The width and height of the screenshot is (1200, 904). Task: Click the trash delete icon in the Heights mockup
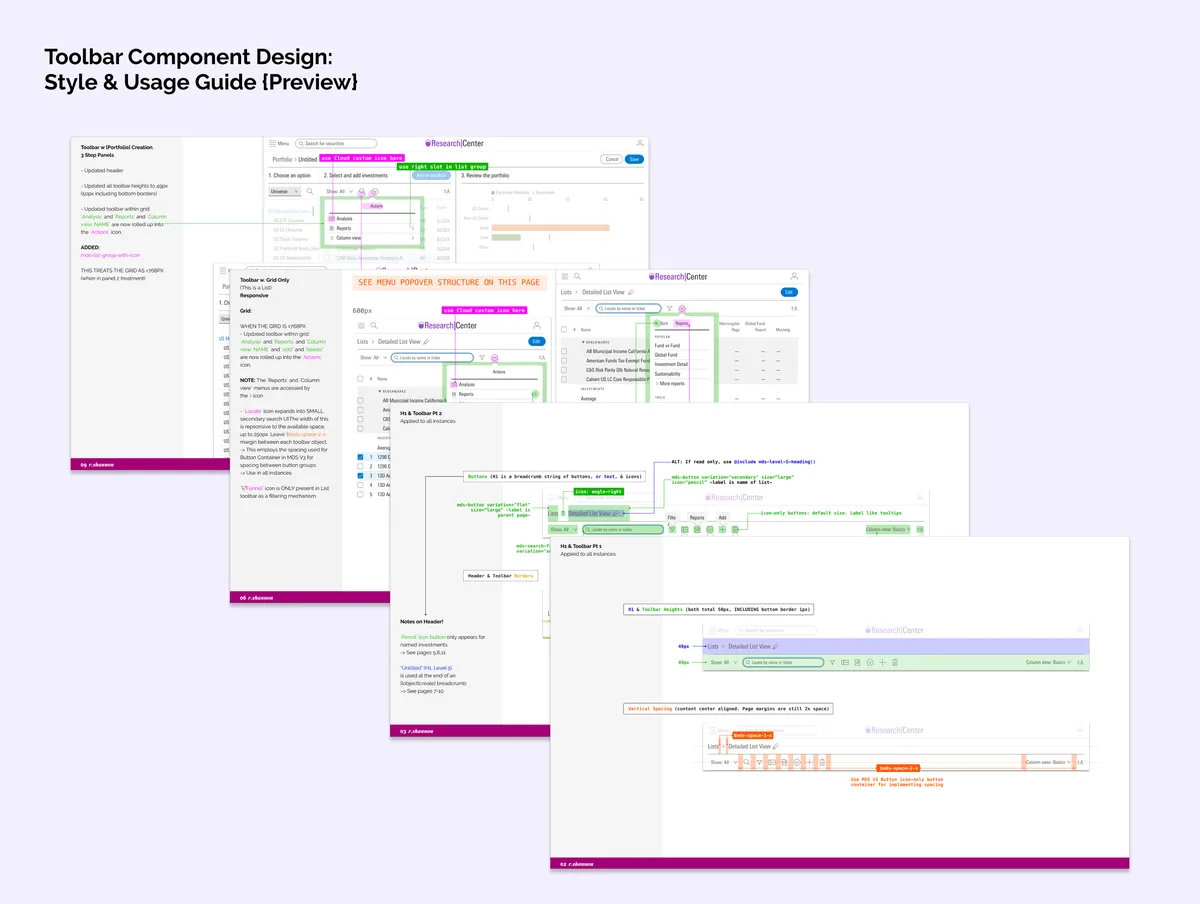pos(895,663)
